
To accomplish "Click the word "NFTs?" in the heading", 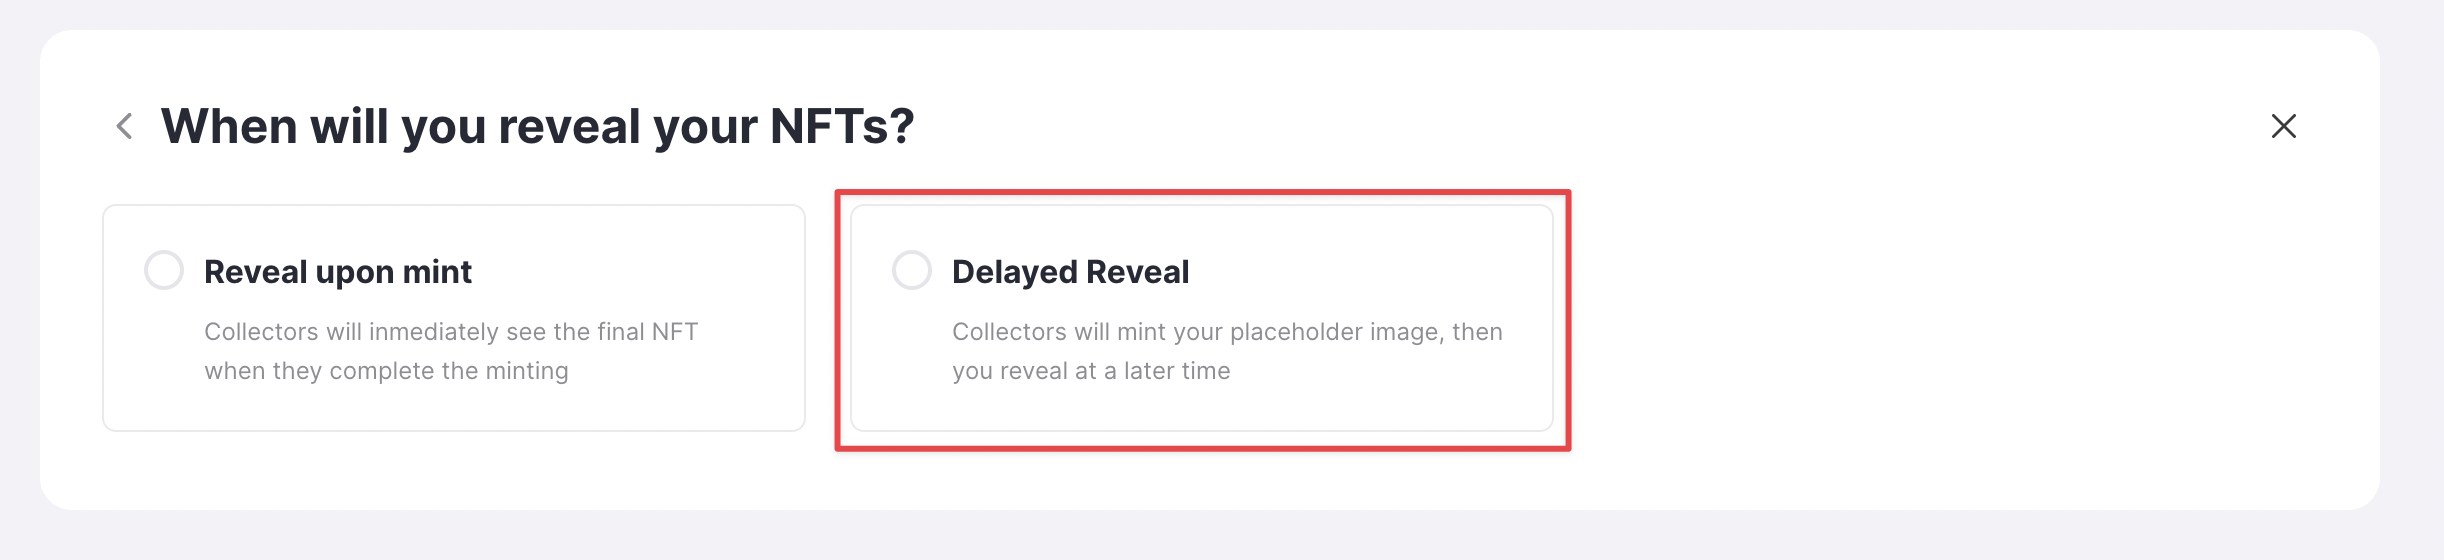I will [x=842, y=126].
